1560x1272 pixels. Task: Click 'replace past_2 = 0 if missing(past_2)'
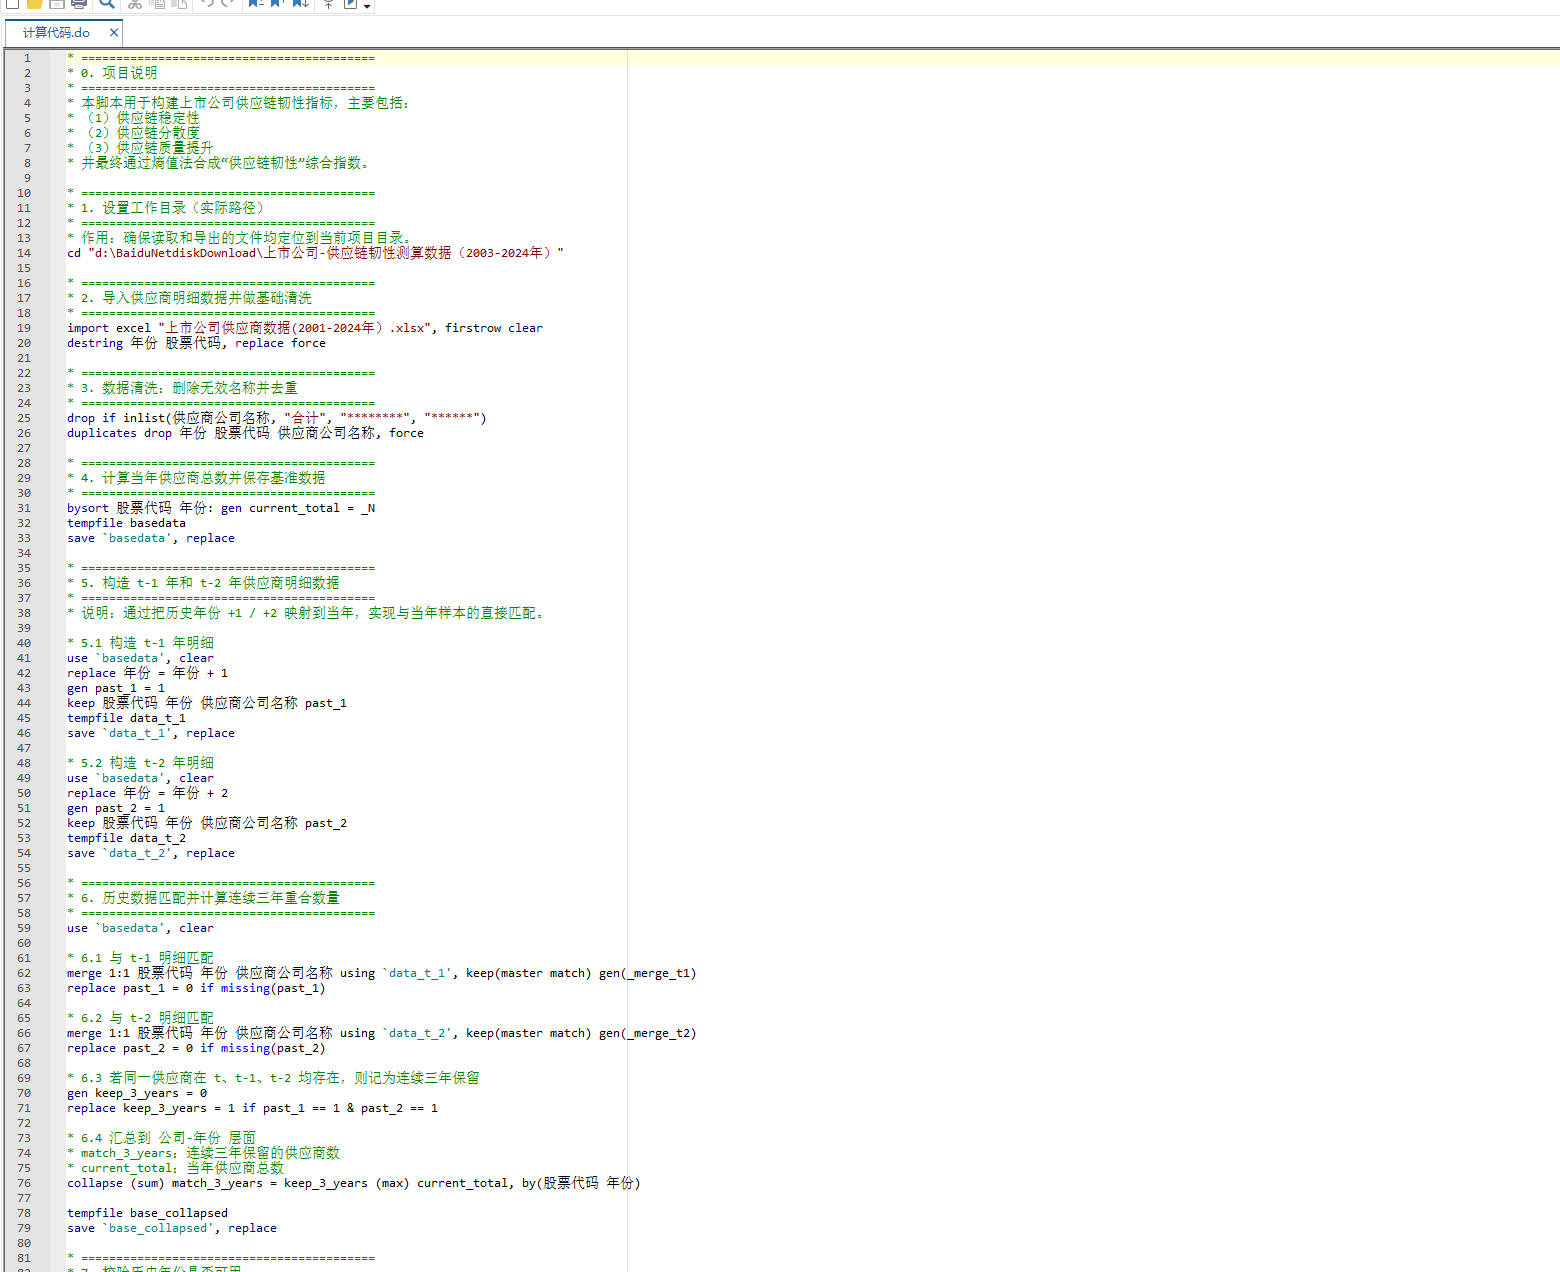click(x=196, y=1048)
